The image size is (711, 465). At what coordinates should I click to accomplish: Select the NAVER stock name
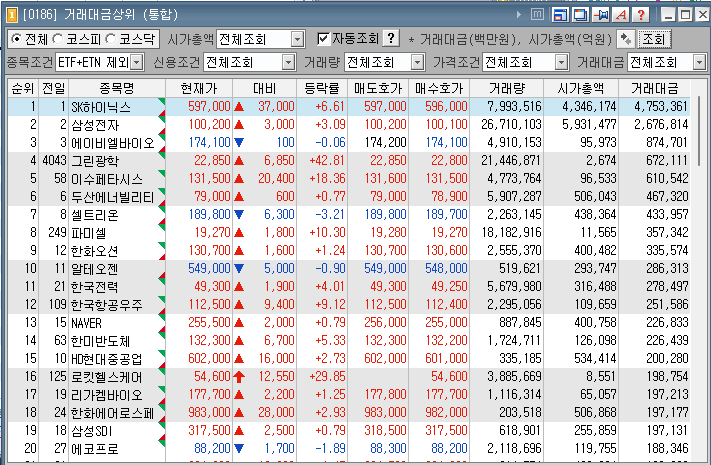click(x=87, y=323)
